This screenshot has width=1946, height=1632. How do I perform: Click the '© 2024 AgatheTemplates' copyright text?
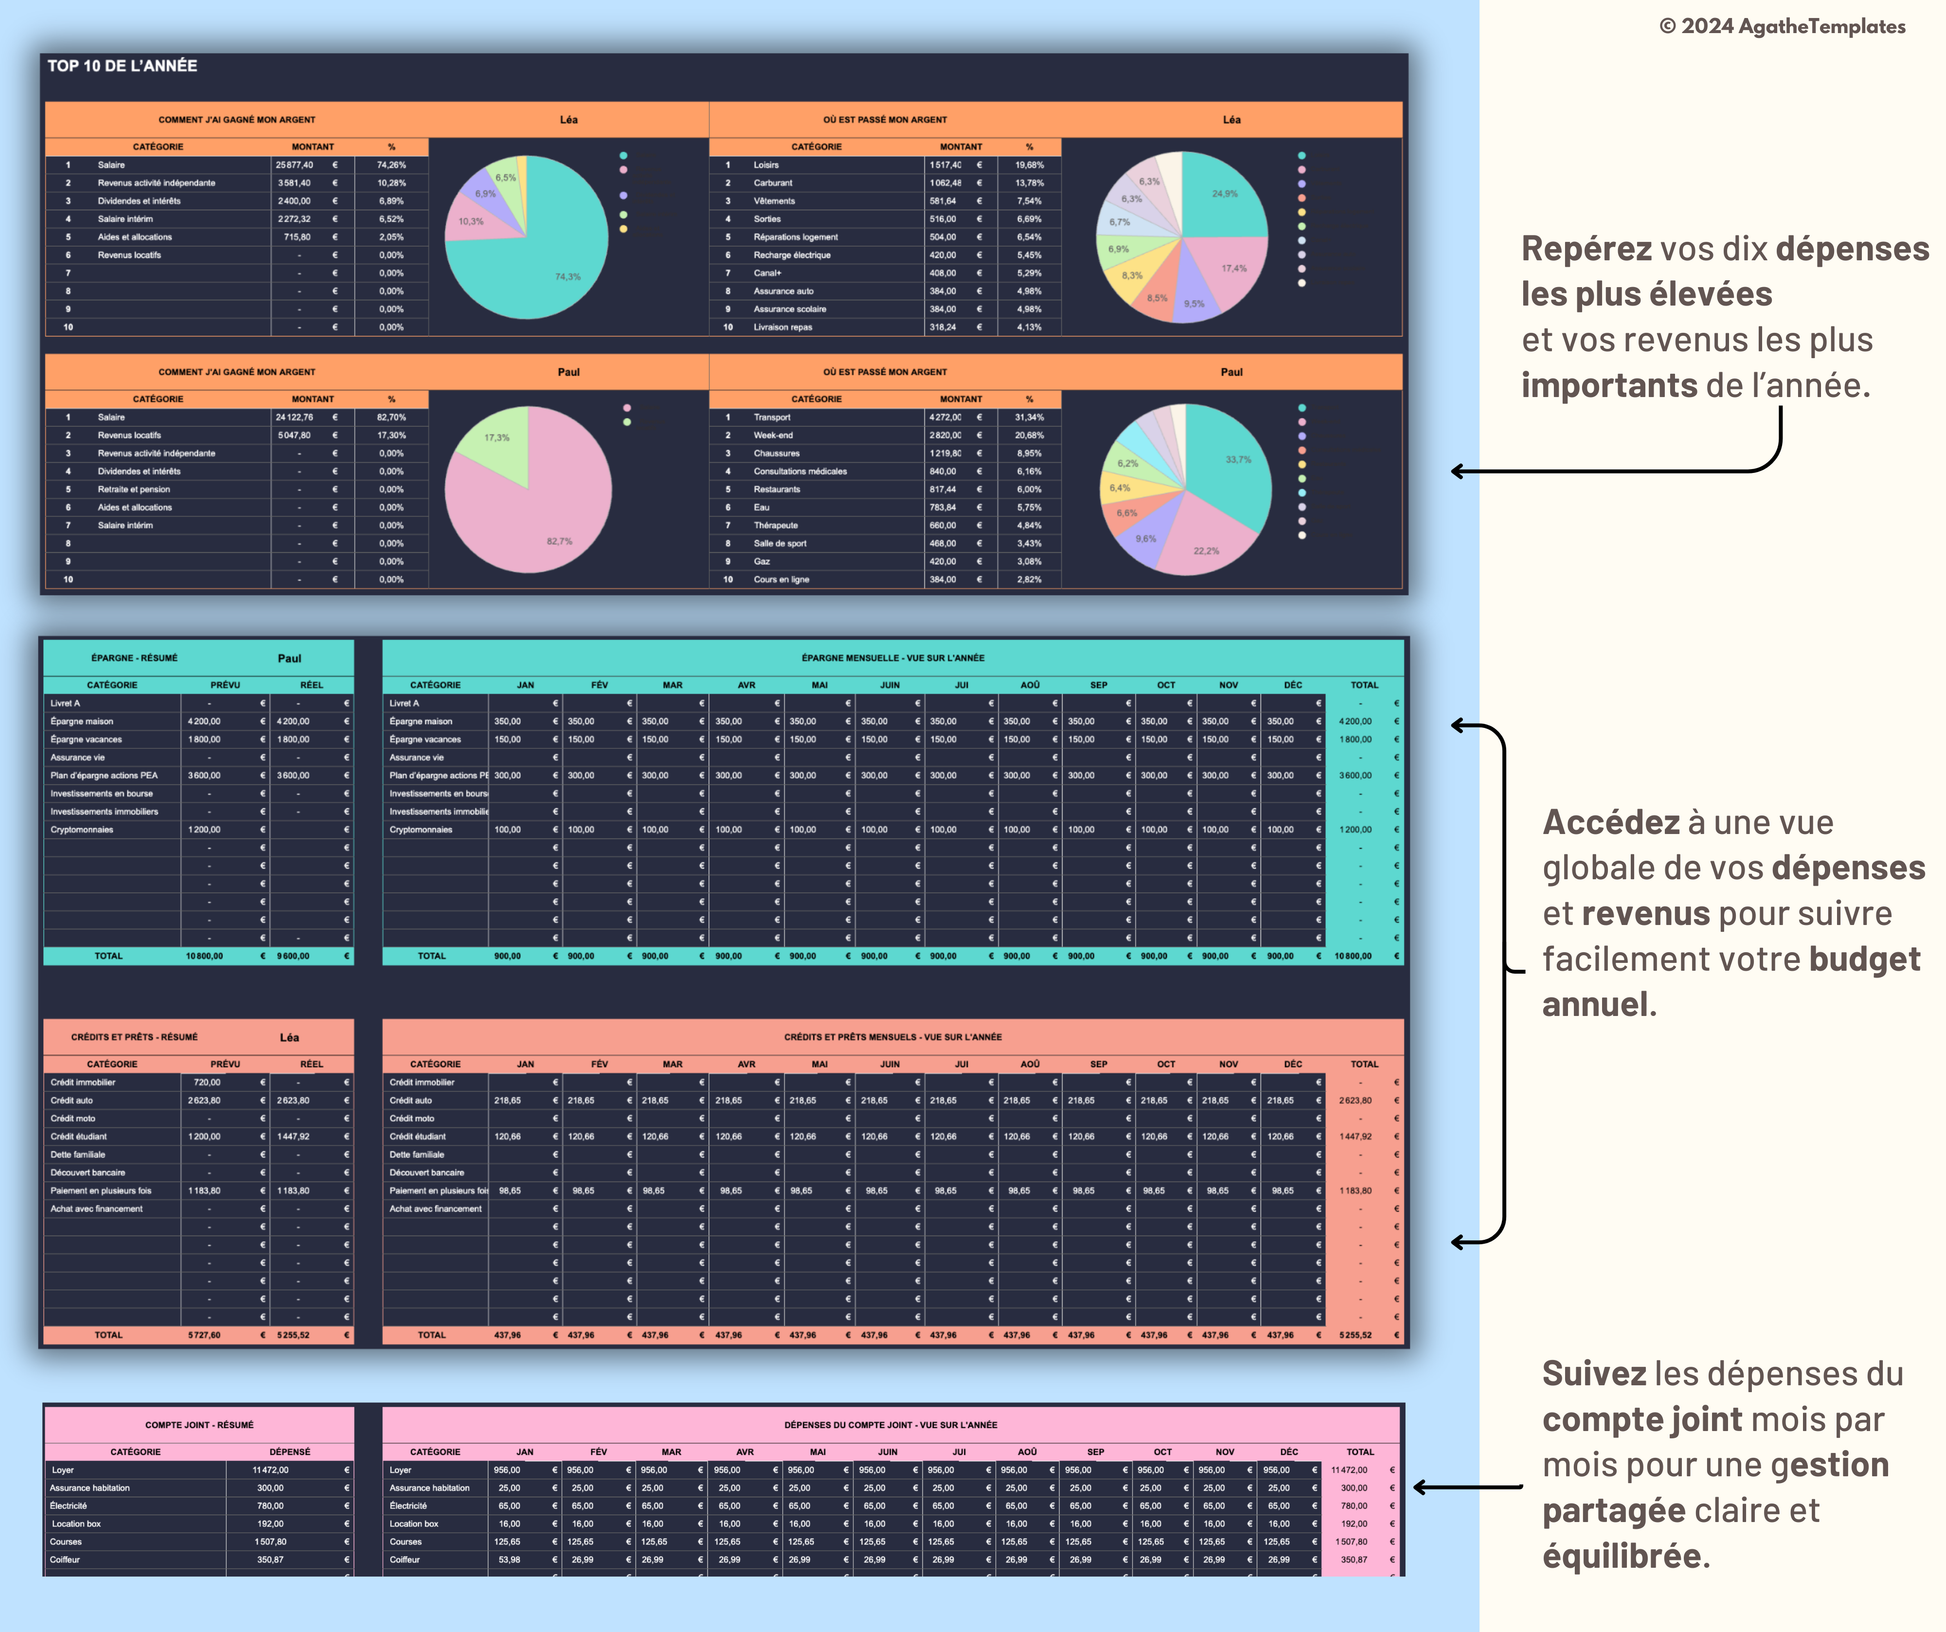click(x=1781, y=27)
